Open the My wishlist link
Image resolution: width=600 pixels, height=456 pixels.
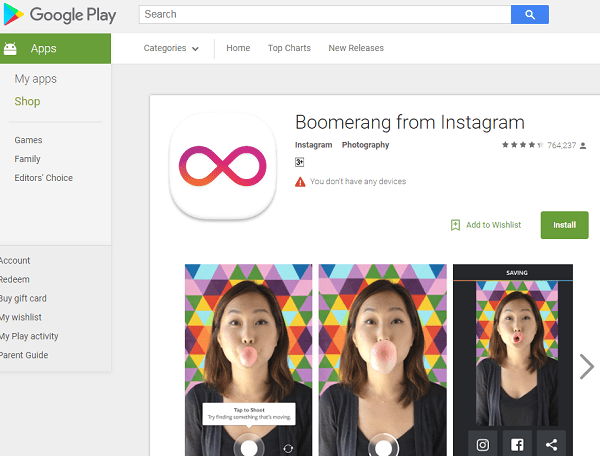[21, 317]
